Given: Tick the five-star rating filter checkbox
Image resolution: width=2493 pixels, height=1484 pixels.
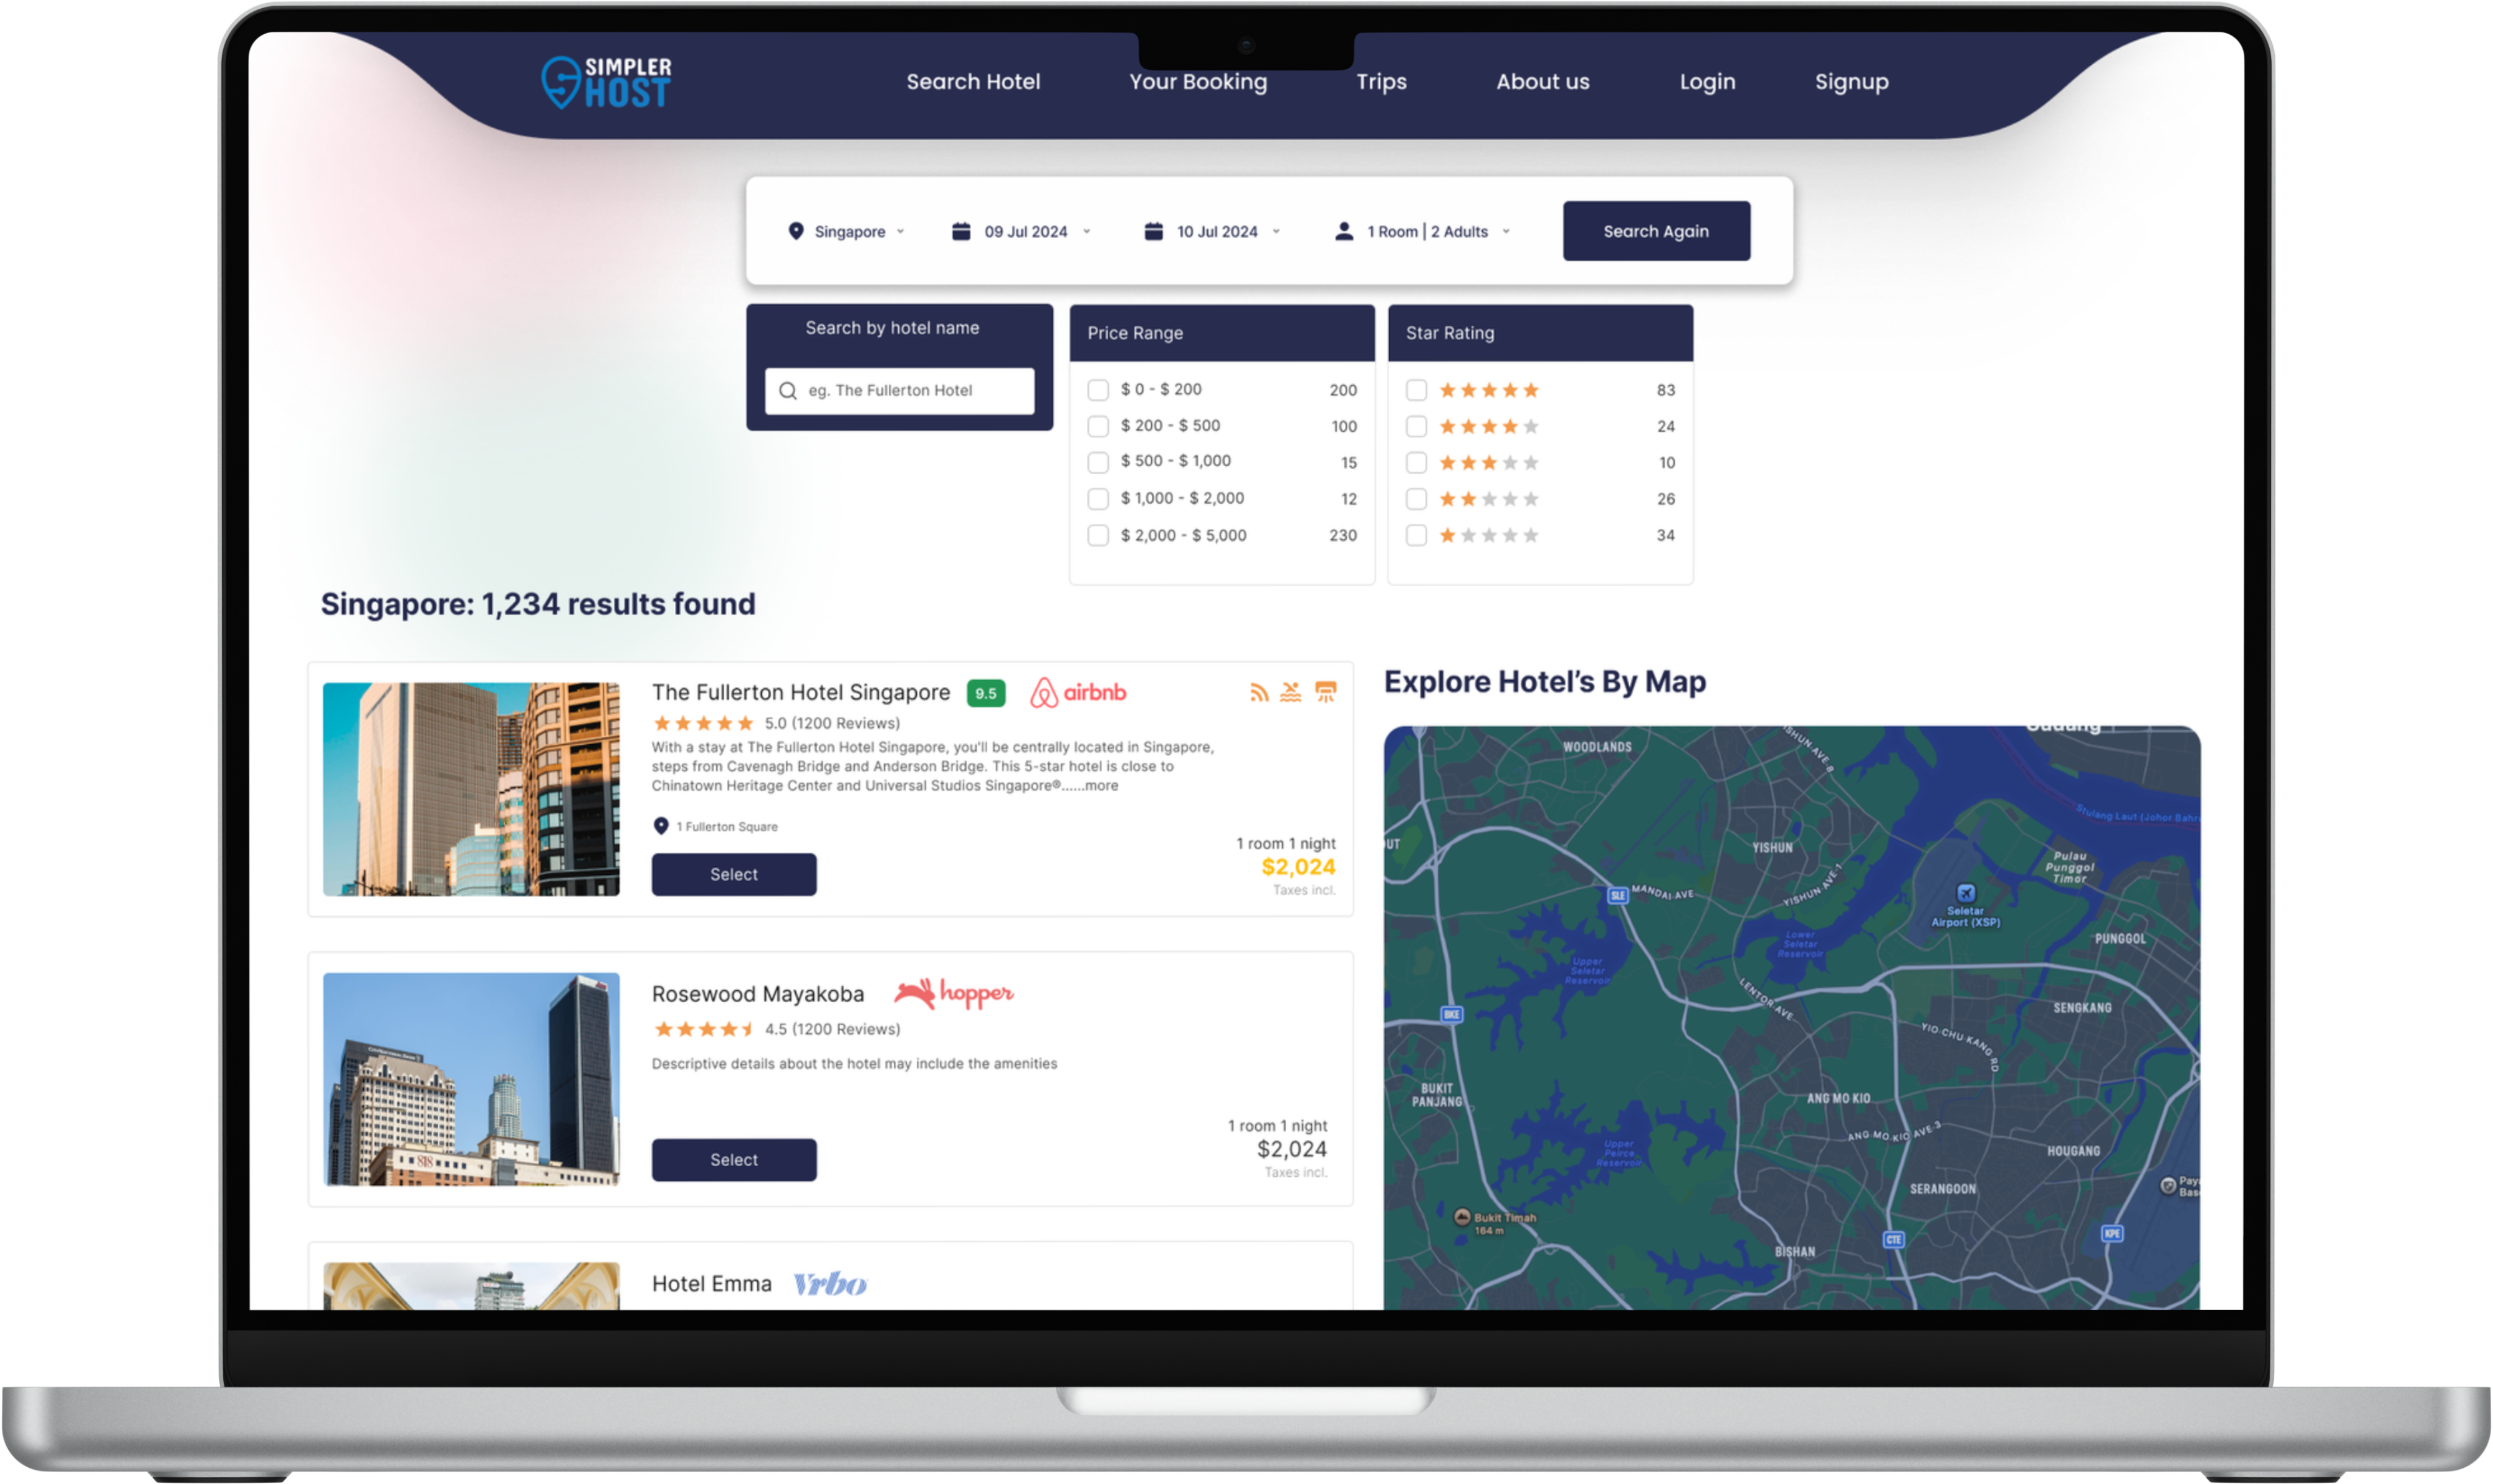Looking at the screenshot, I should [1416, 390].
